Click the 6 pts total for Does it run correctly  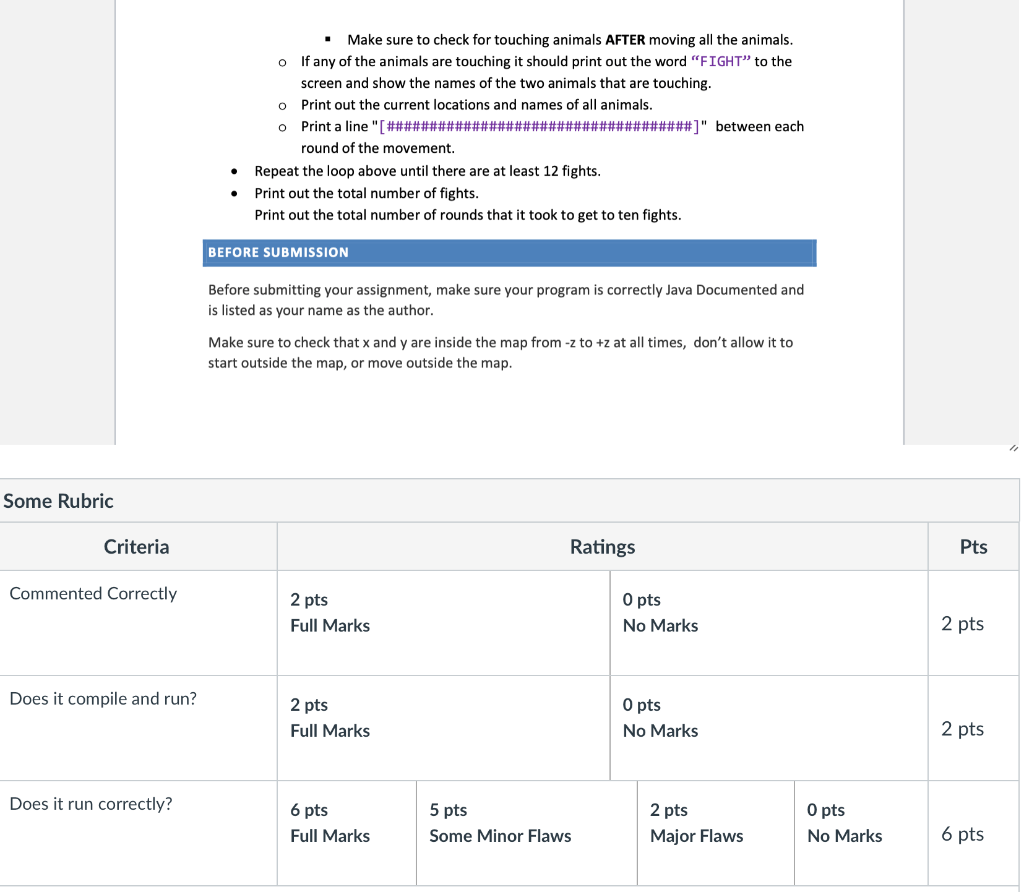click(962, 833)
